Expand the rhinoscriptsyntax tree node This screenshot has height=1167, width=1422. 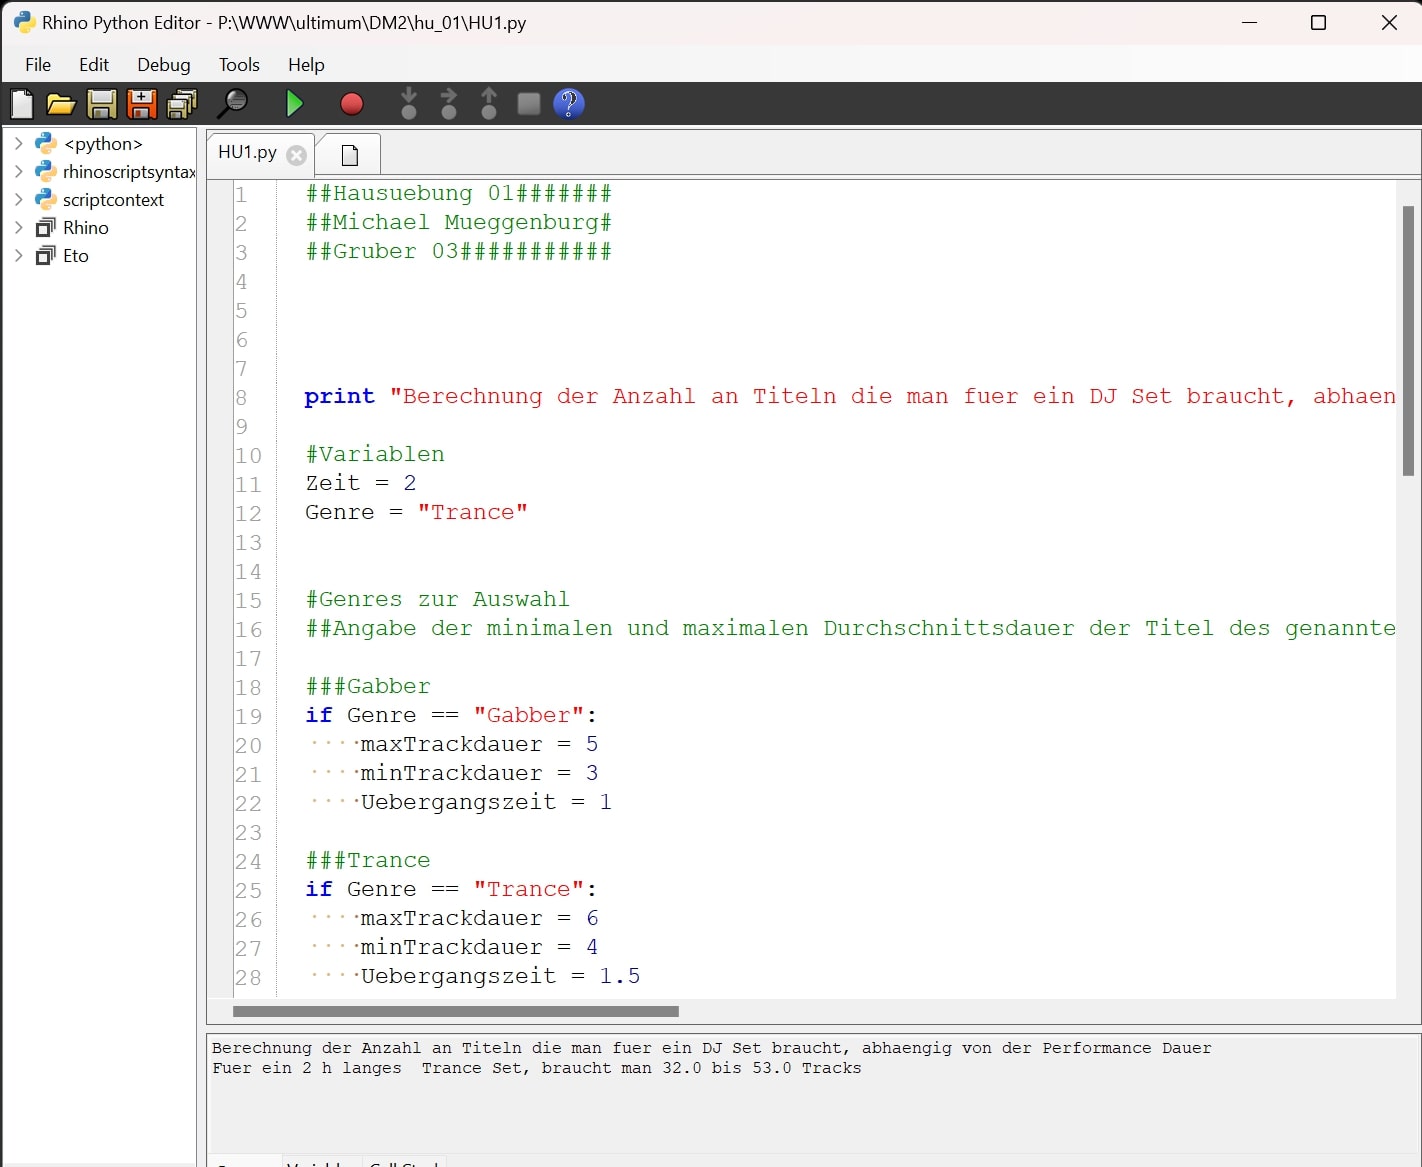(x=18, y=171)
